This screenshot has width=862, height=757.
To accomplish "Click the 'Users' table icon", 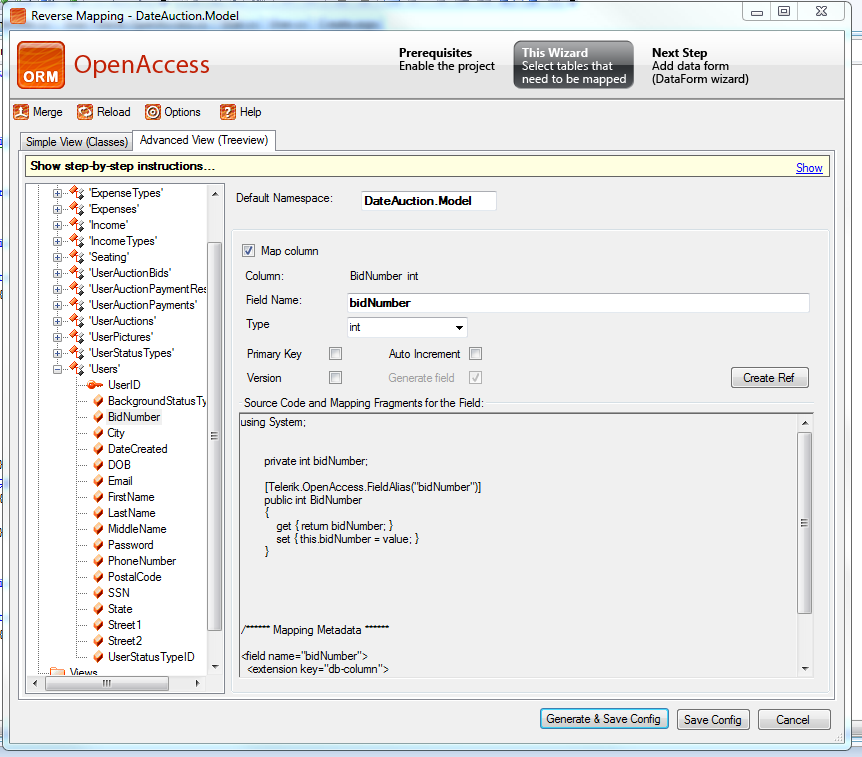I will [77, 369].
